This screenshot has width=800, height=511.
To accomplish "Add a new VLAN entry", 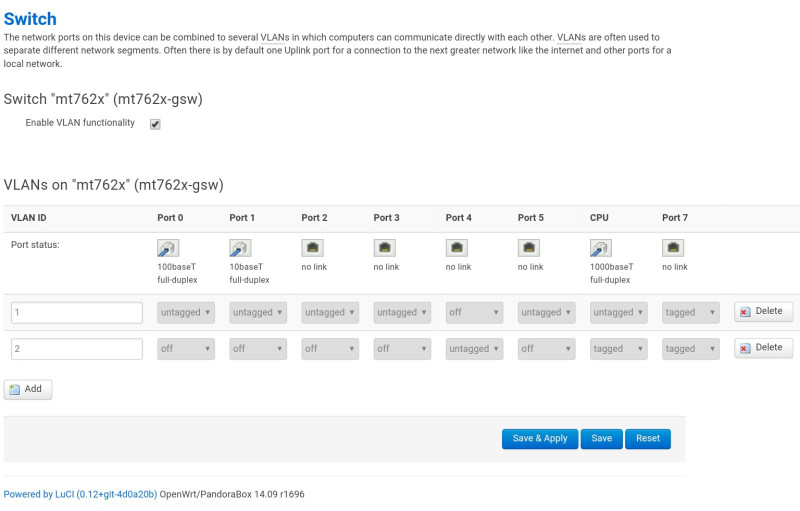I will tap(28, 389).
